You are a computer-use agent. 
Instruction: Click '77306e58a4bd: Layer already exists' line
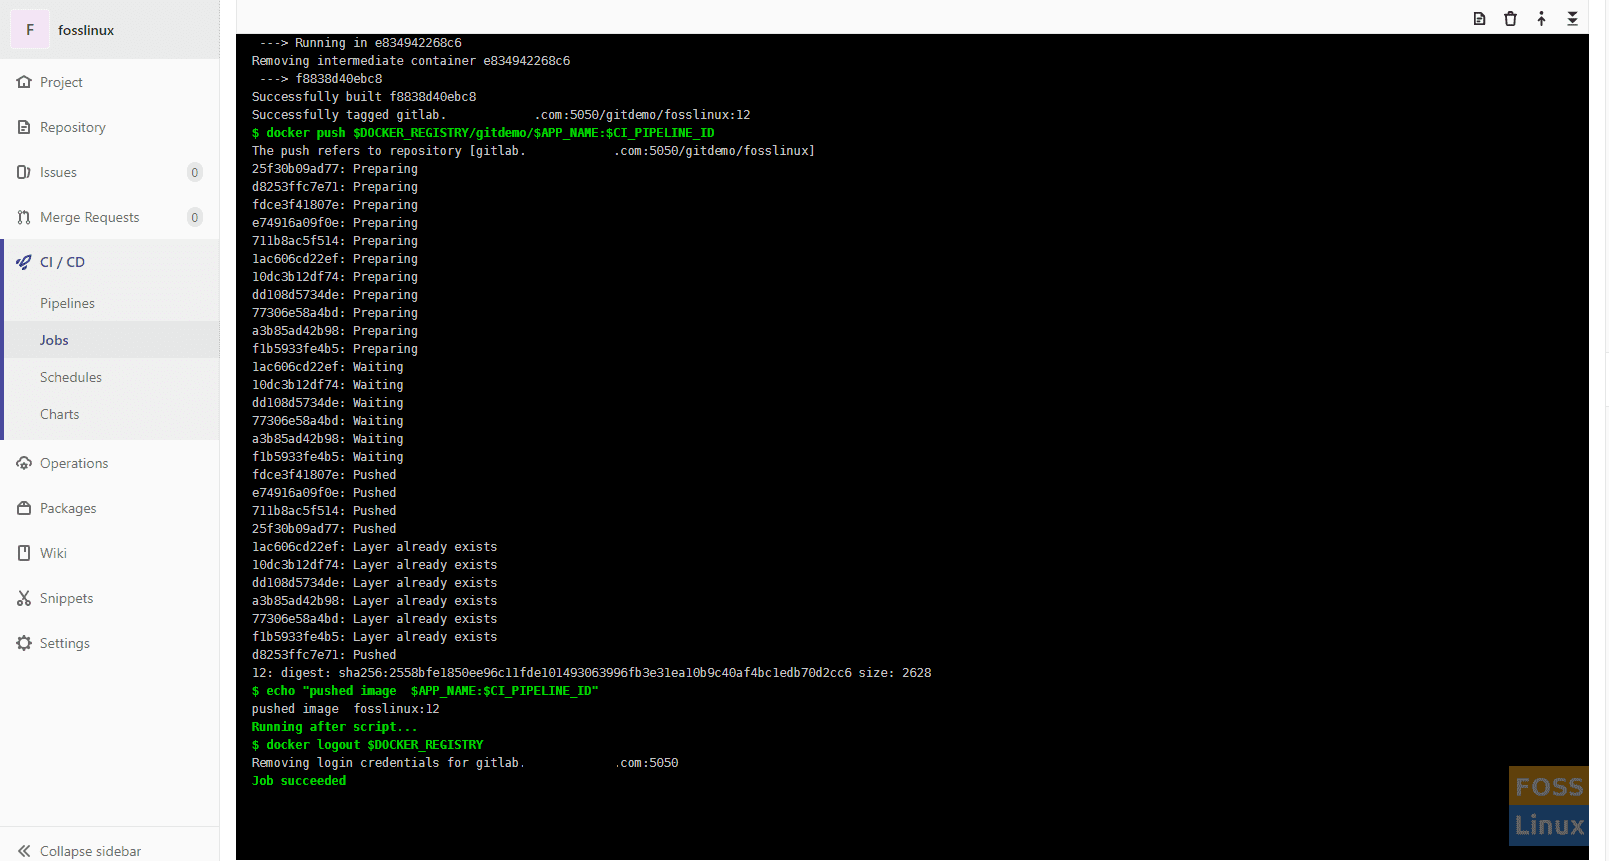[x=375, y=619]
